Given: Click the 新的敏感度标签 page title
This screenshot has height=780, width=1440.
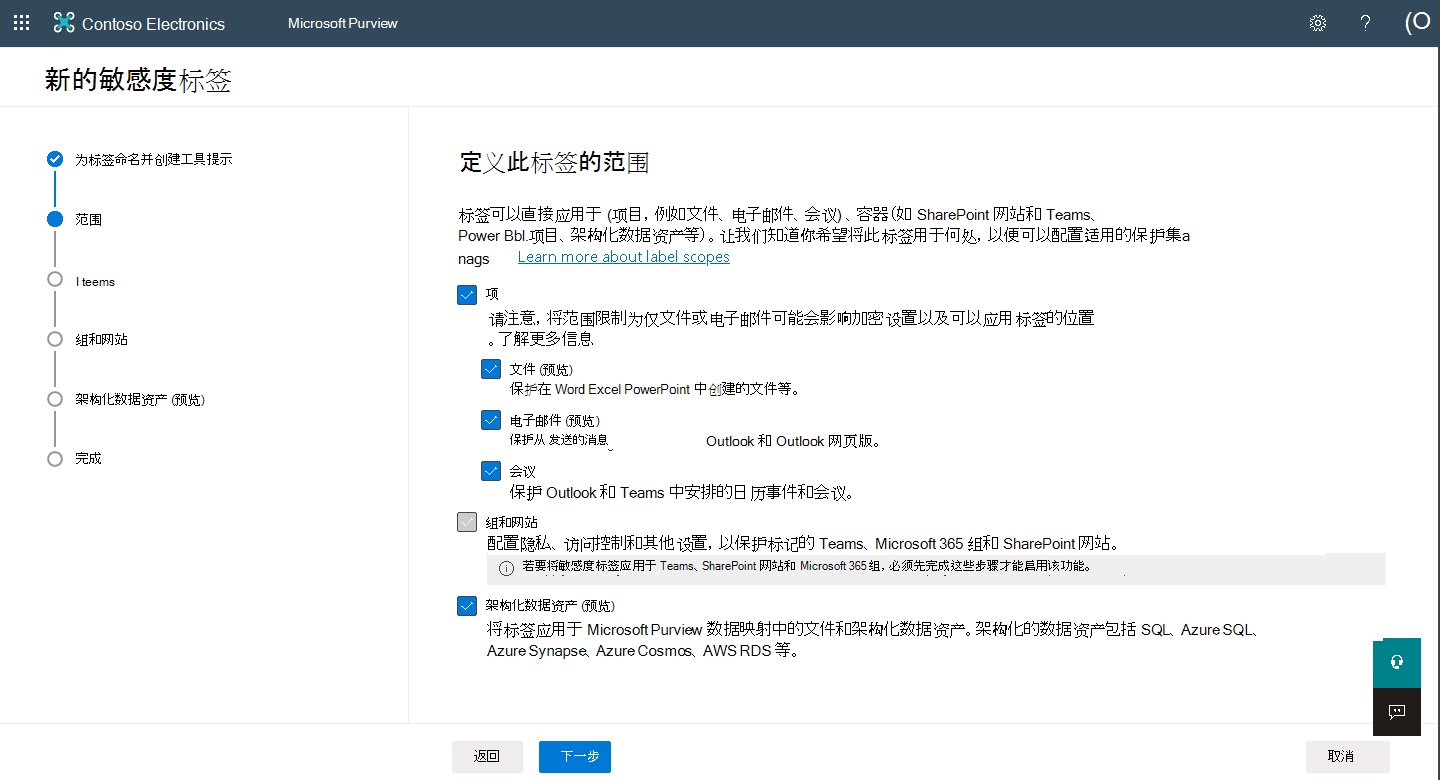Looking at the screenshot, I should (x=138, y=81).
